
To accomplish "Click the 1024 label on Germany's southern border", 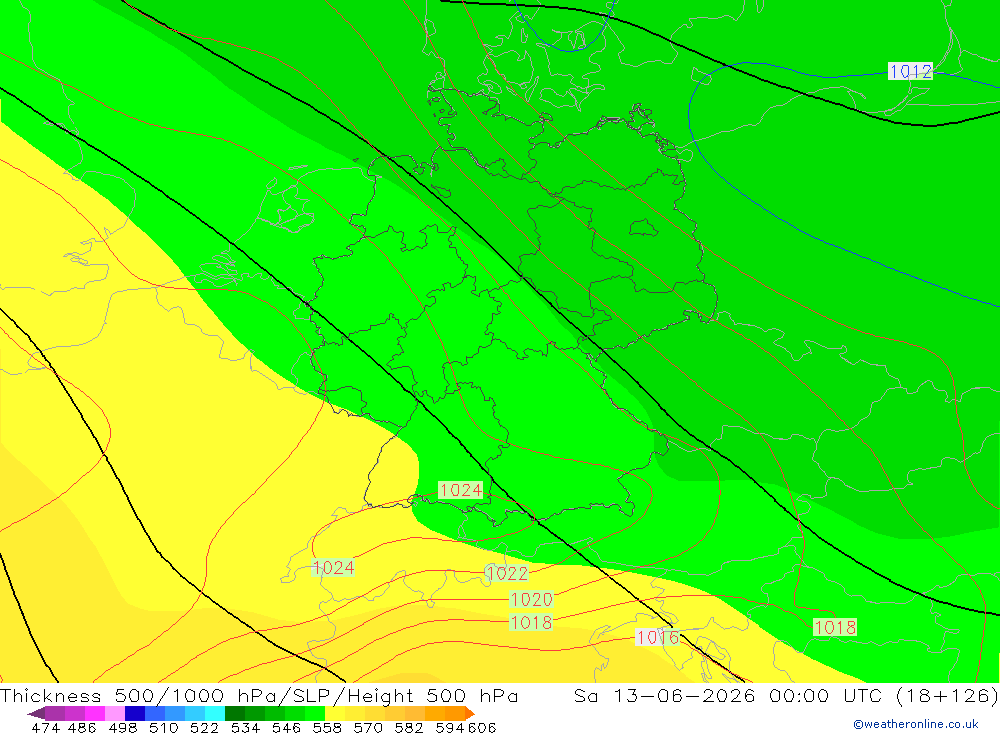I will (x=460, y=490).
